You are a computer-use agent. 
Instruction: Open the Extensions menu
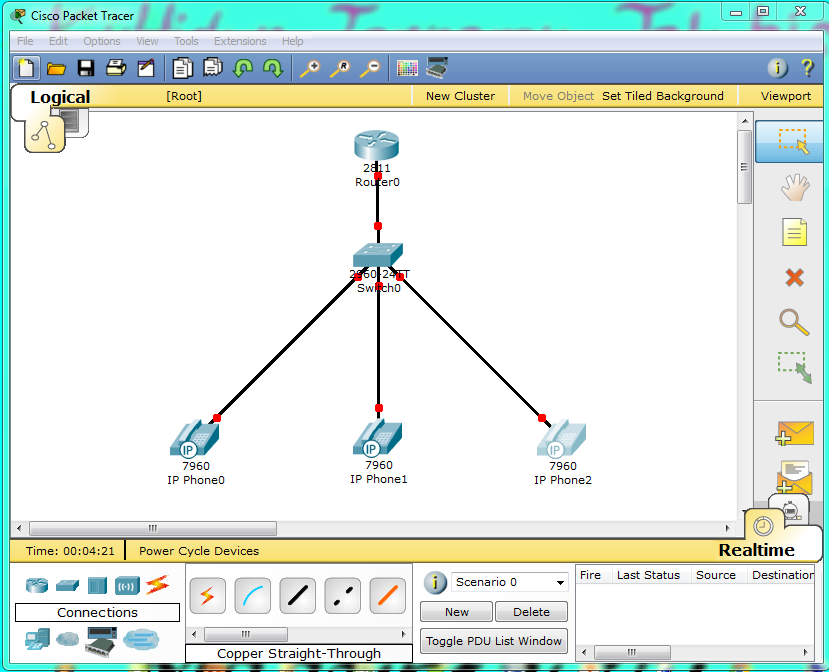point(240,41)
